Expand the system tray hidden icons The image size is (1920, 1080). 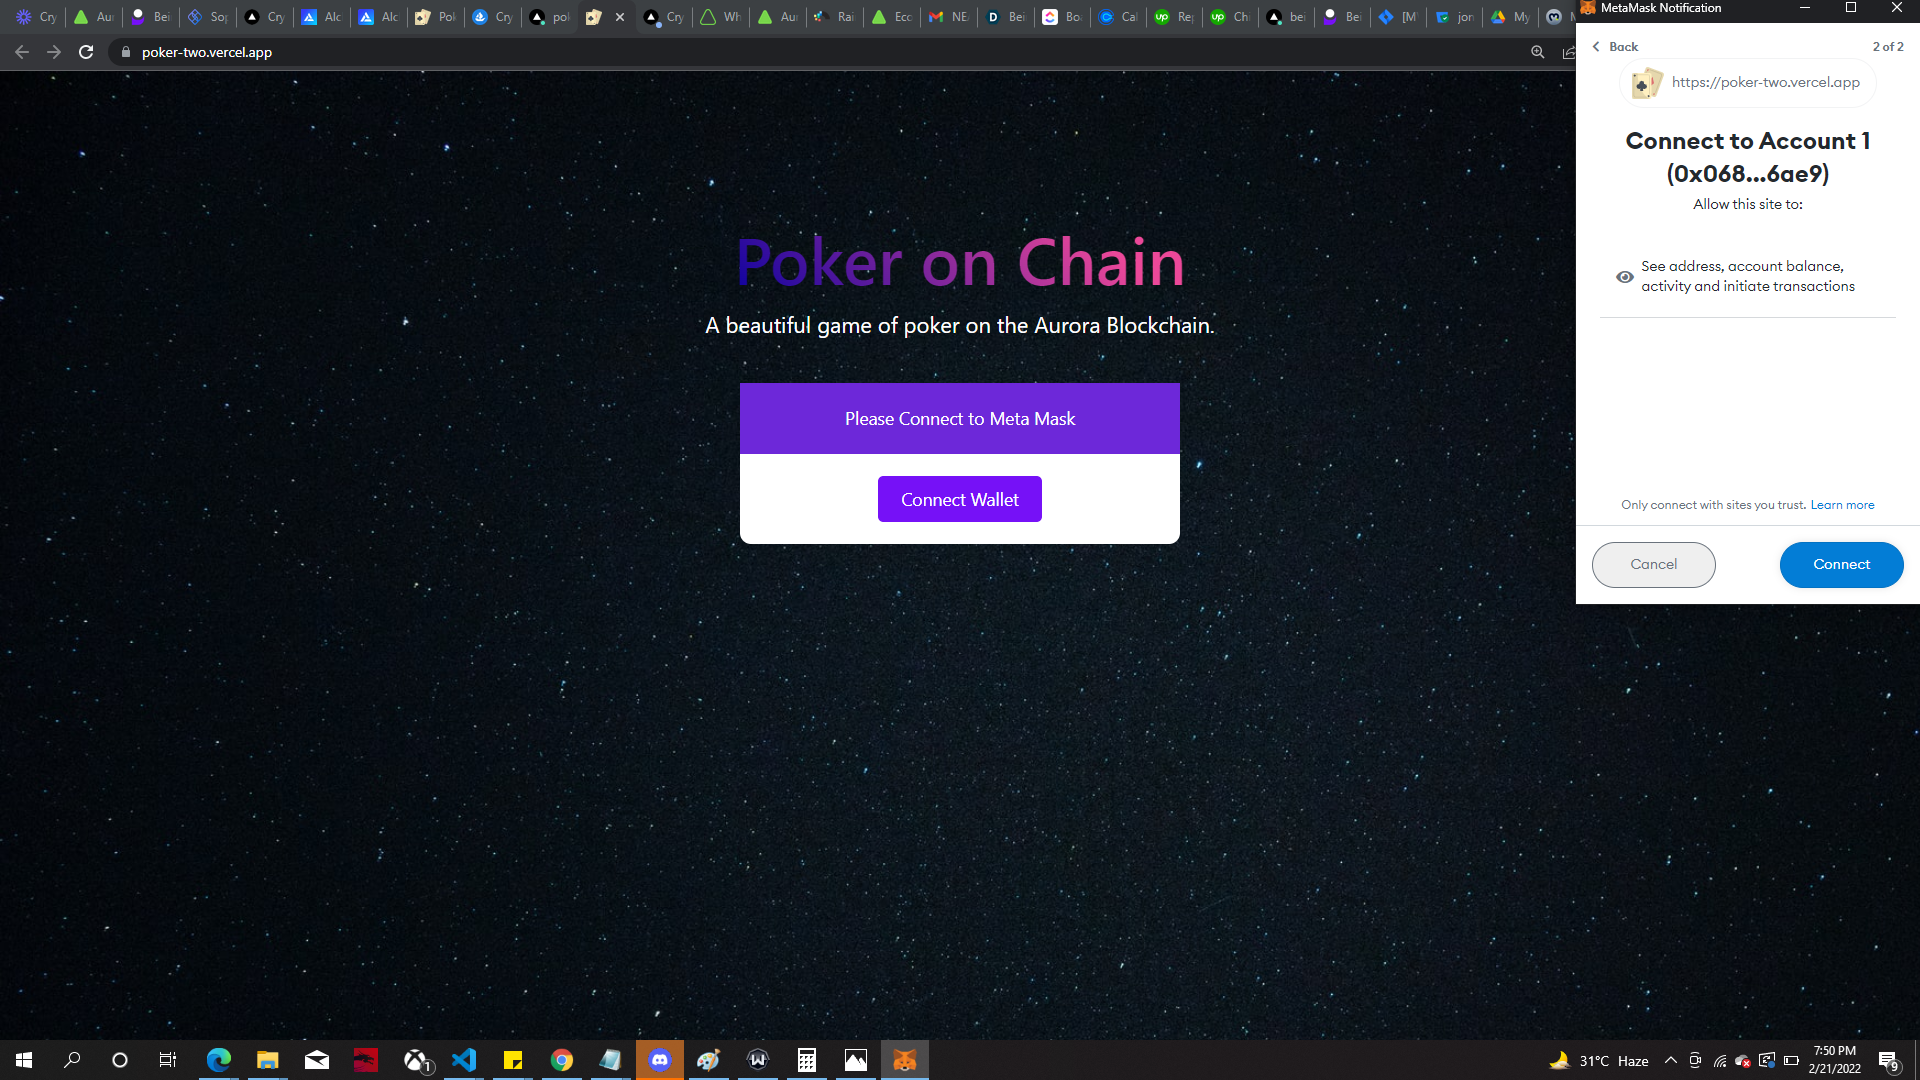point(1670,1060)
